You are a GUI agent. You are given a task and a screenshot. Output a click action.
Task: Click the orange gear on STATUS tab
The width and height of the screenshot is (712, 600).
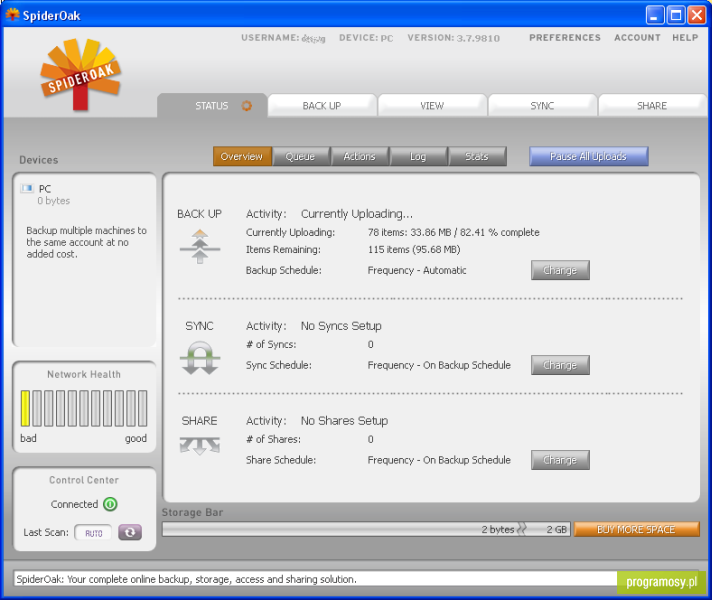[246, 106]
